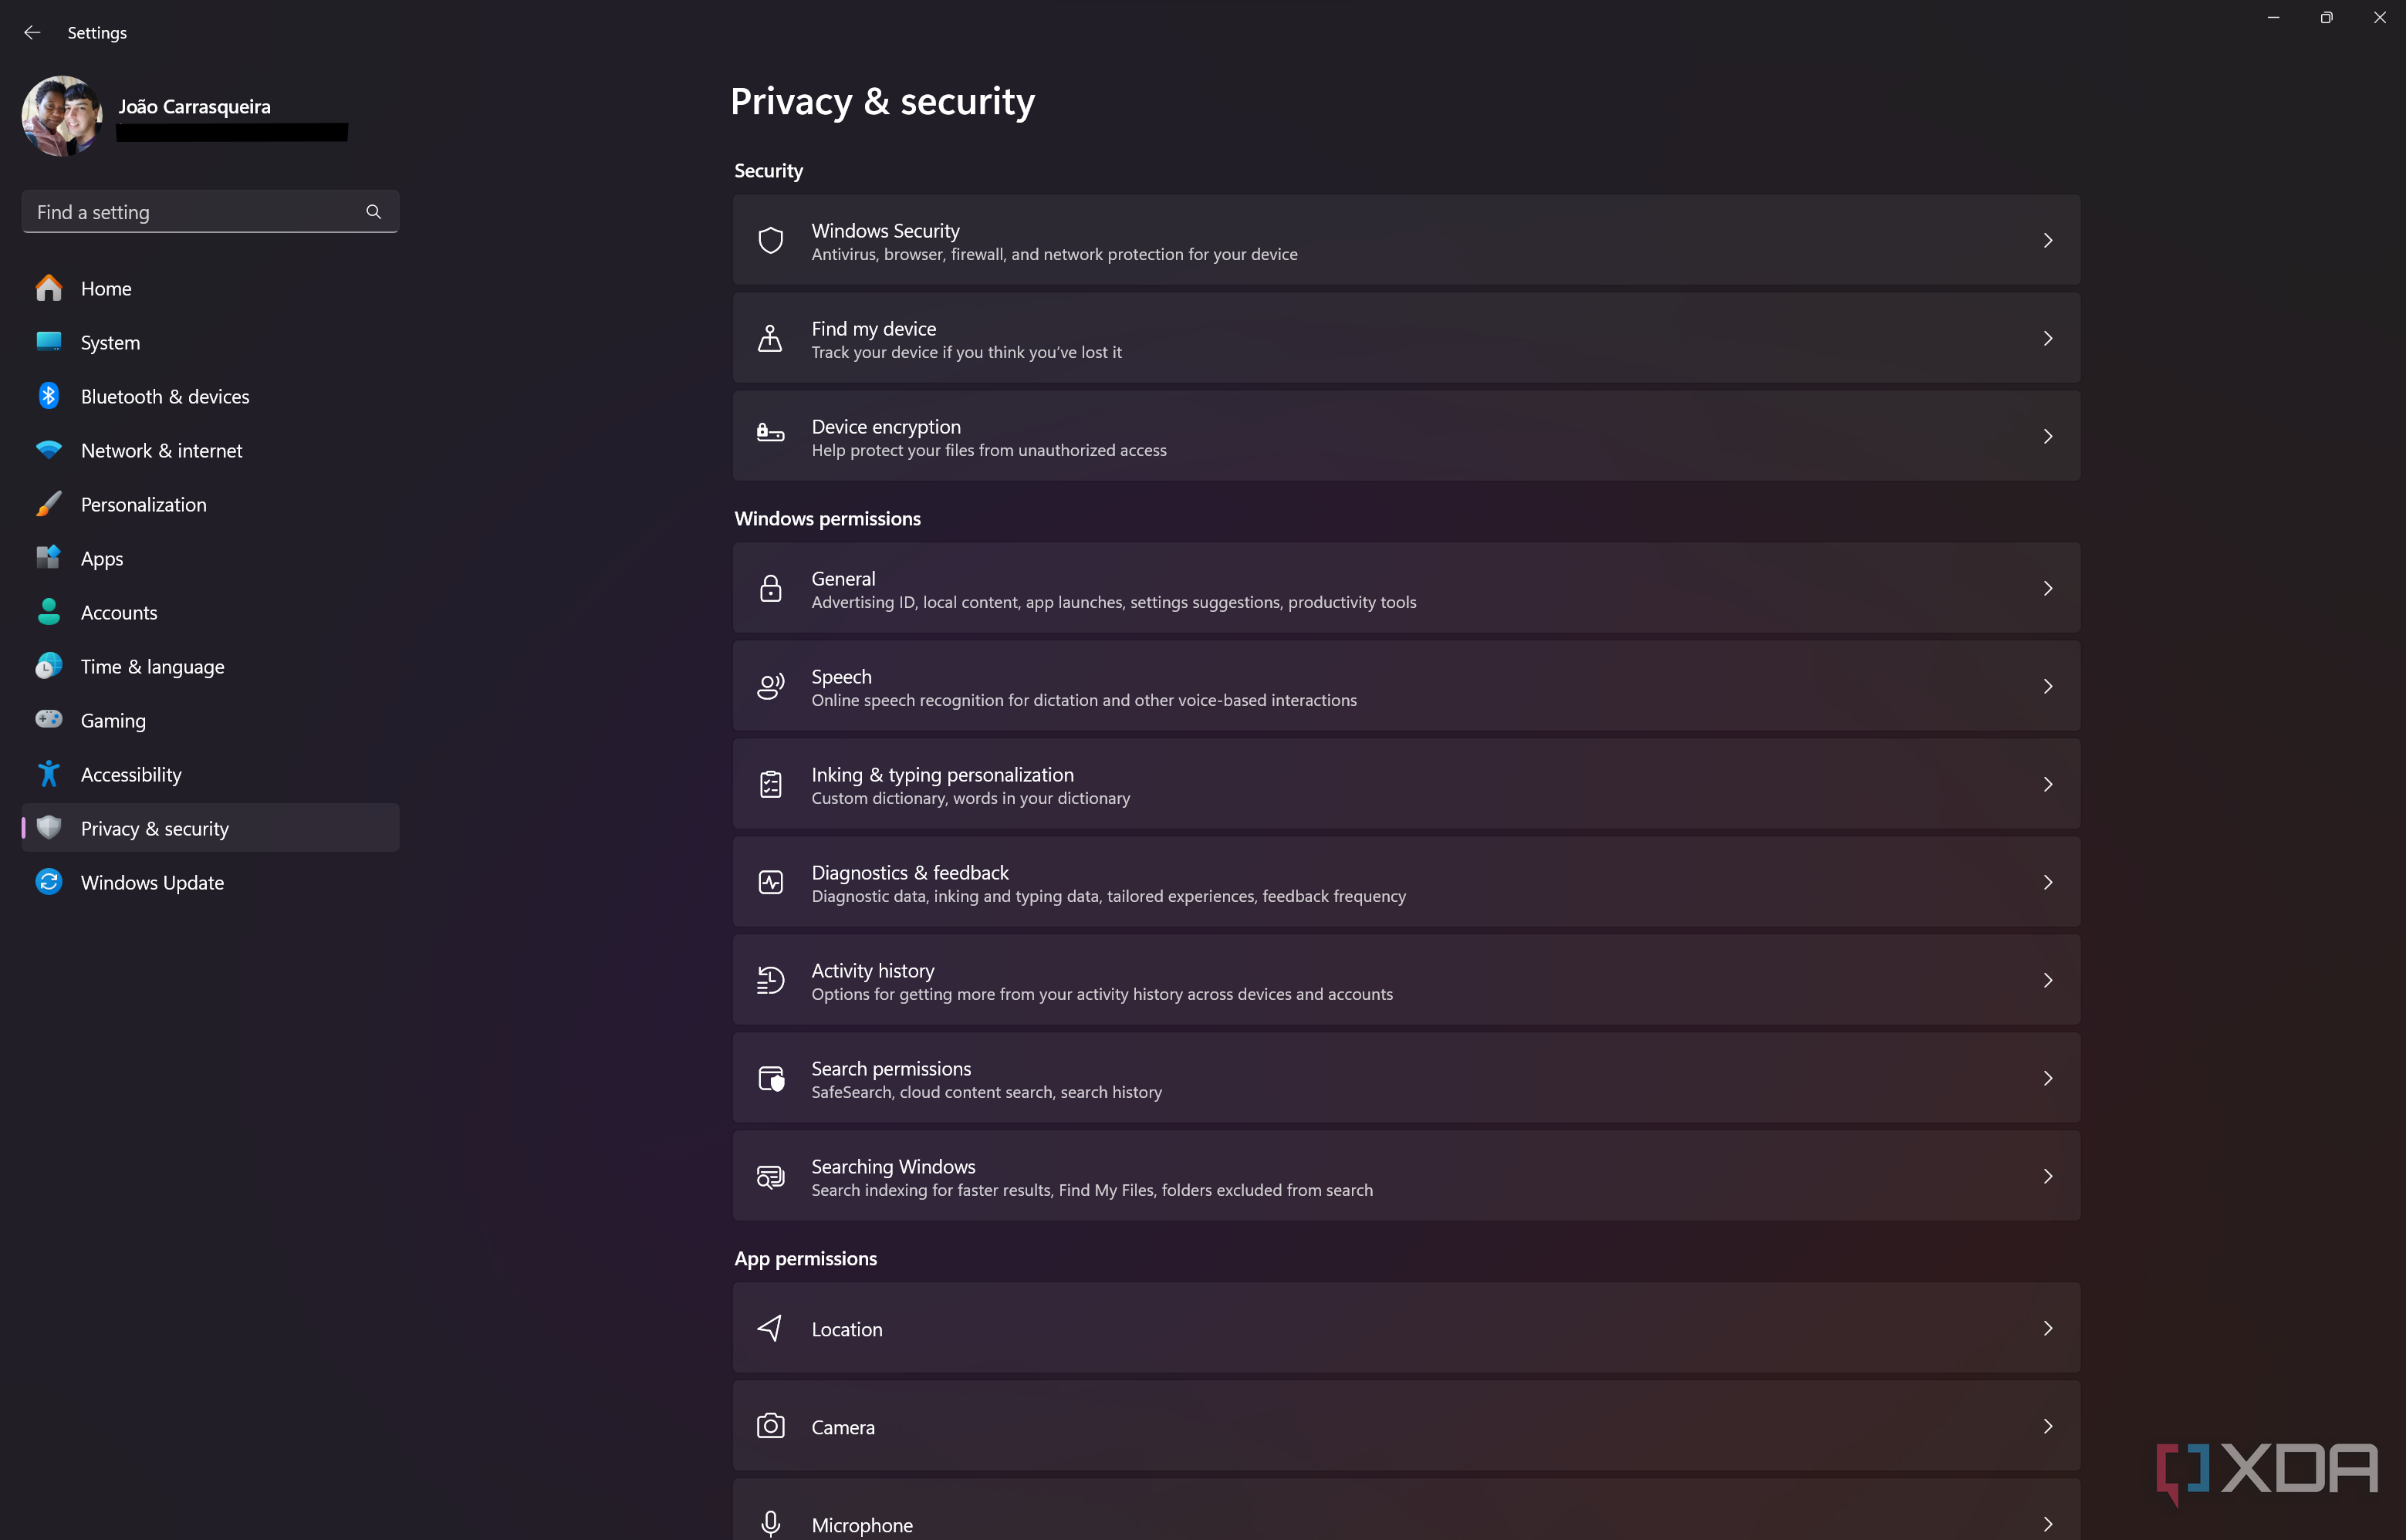Click "Online speech recognition" description text
2406x1540 pixels.
tap(1084, 700)
